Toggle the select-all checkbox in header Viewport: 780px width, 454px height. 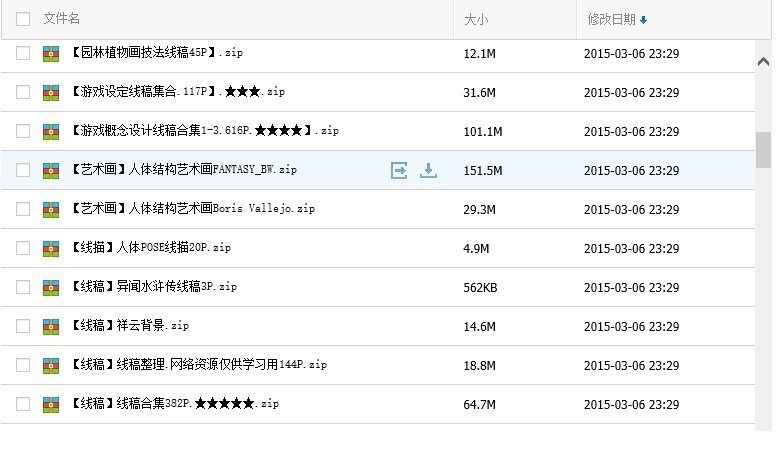pos(23,19)
